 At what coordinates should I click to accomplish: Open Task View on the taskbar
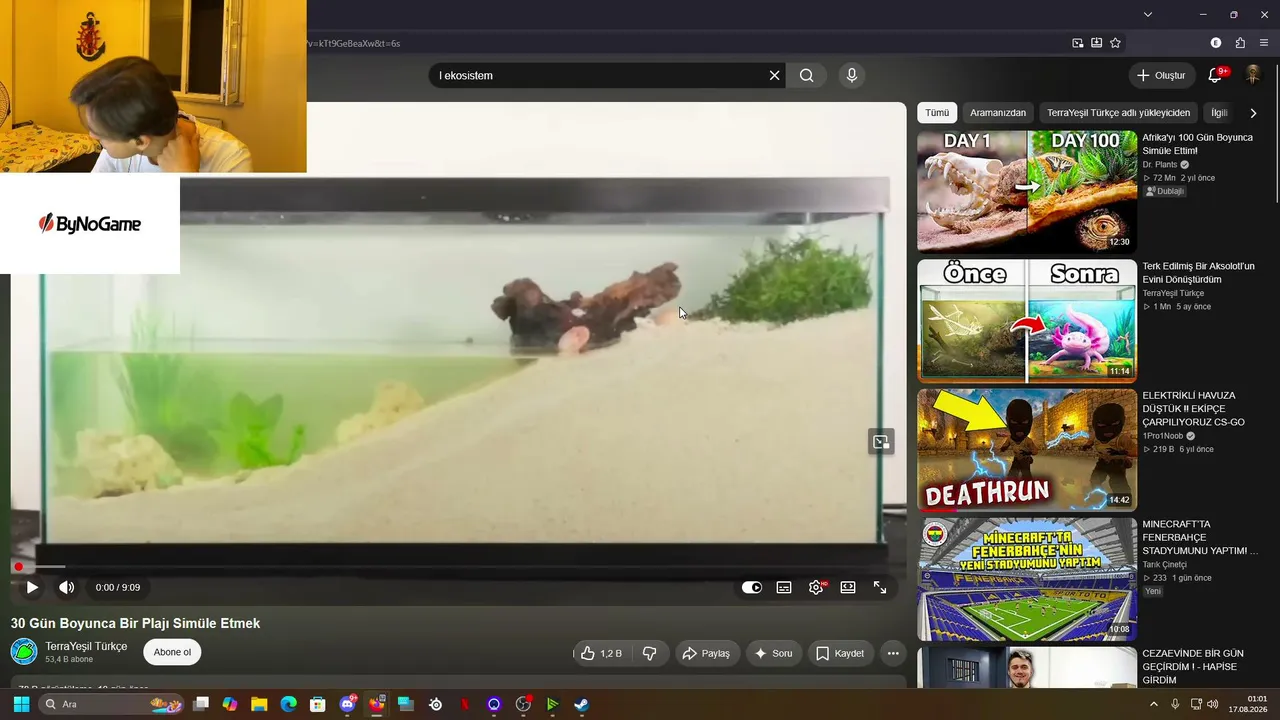(x=201, y=704)
